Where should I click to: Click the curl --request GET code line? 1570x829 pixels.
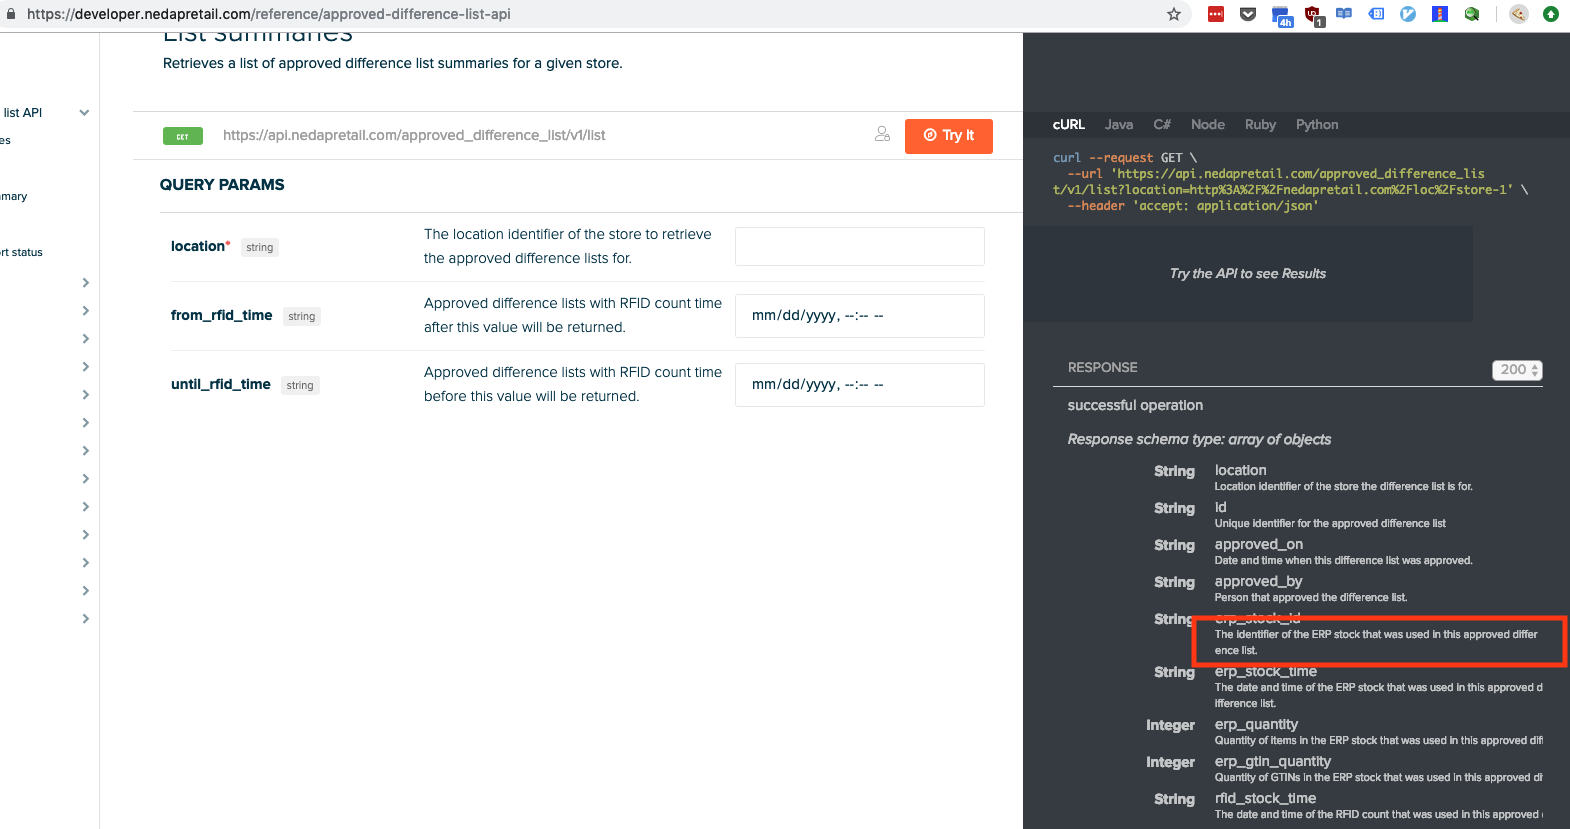tap(1125, 158)
